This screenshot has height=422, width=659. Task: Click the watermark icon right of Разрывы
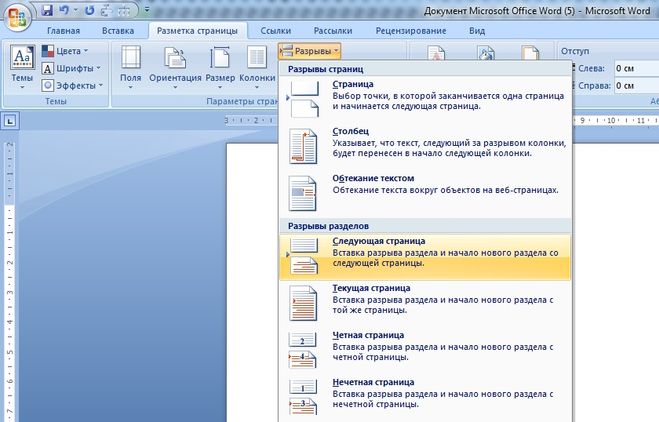pos(436,53)
